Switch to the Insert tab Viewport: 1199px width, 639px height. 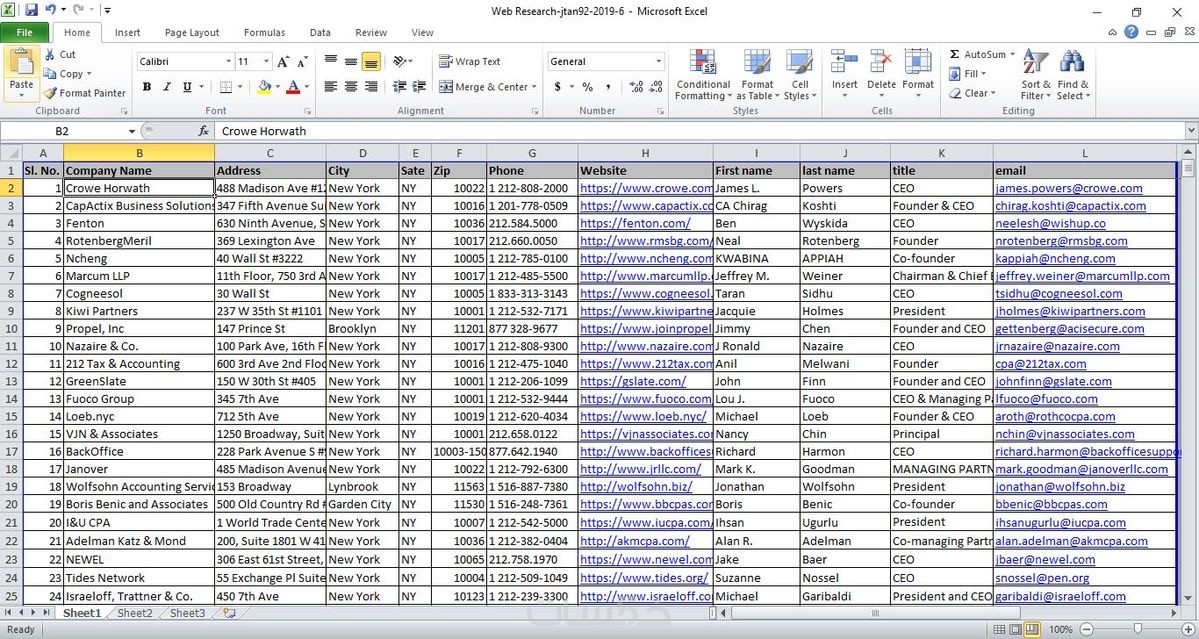(x=128, y=33)
